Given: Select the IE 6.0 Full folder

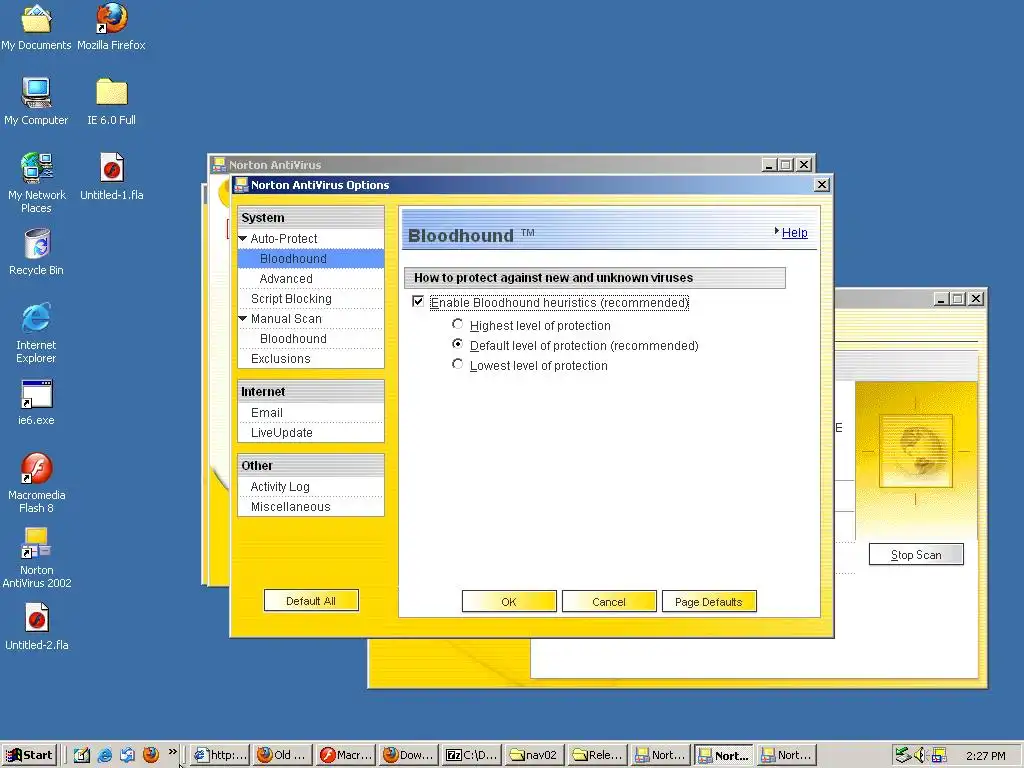Looking at the screenshot, I should (112, 101).
